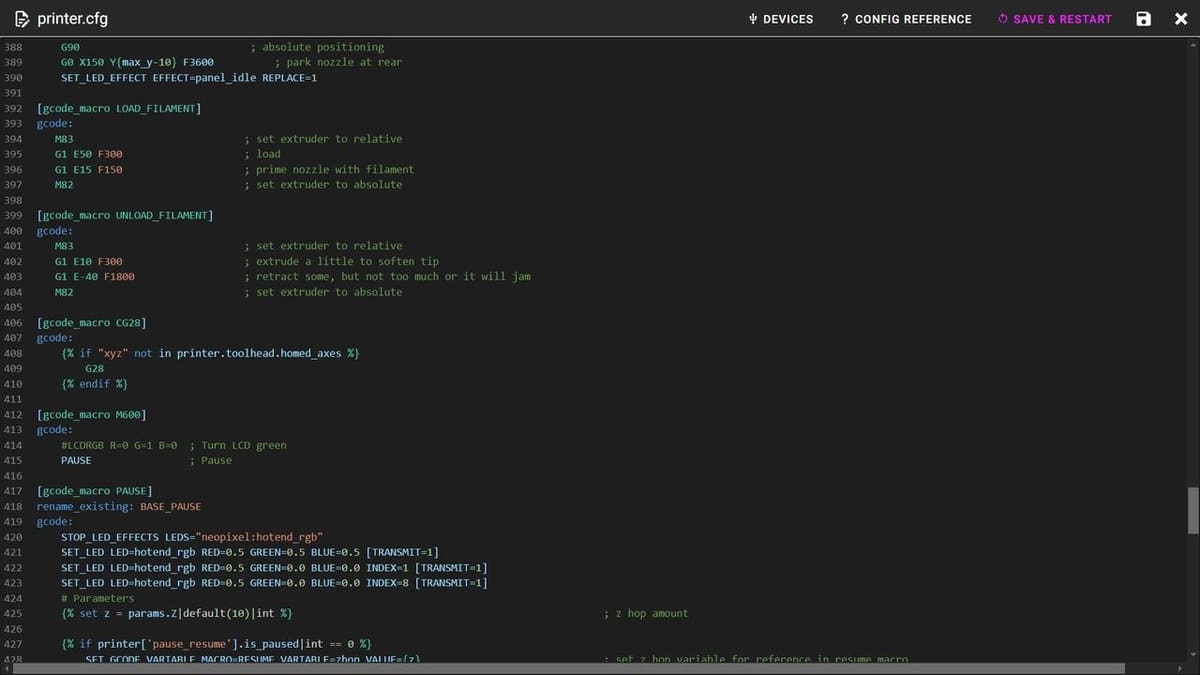The height and width of the screenshot is (675, 1200).
Task: Click Save & Restart
Action: click(x=1055, y=19)
